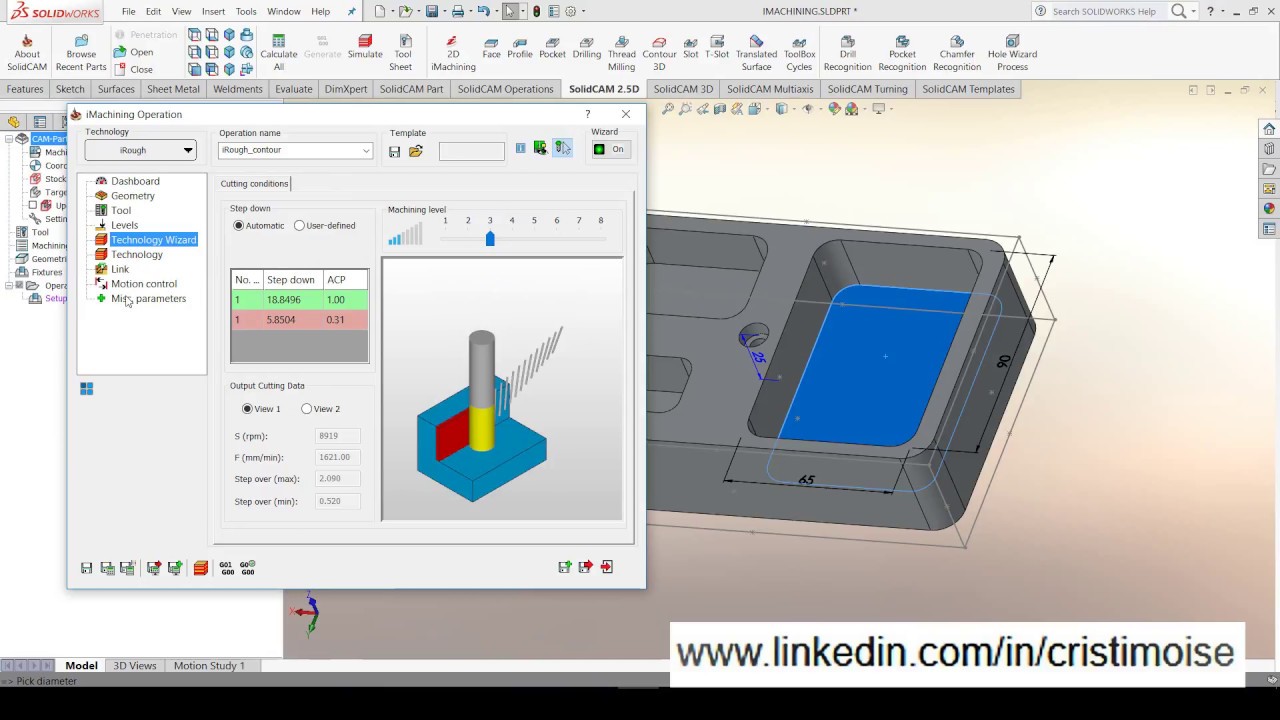Open the print icon dropdown arrow in title bar

pyautogui.click(x=470, y=12)
